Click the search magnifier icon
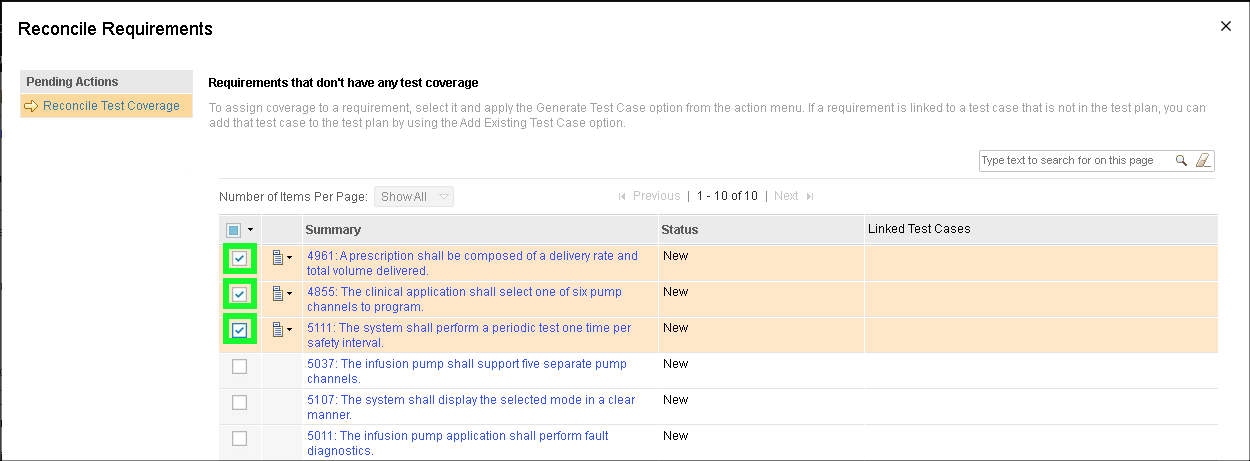This screenshot has width=1250, height=461. tap(1181, 160)
